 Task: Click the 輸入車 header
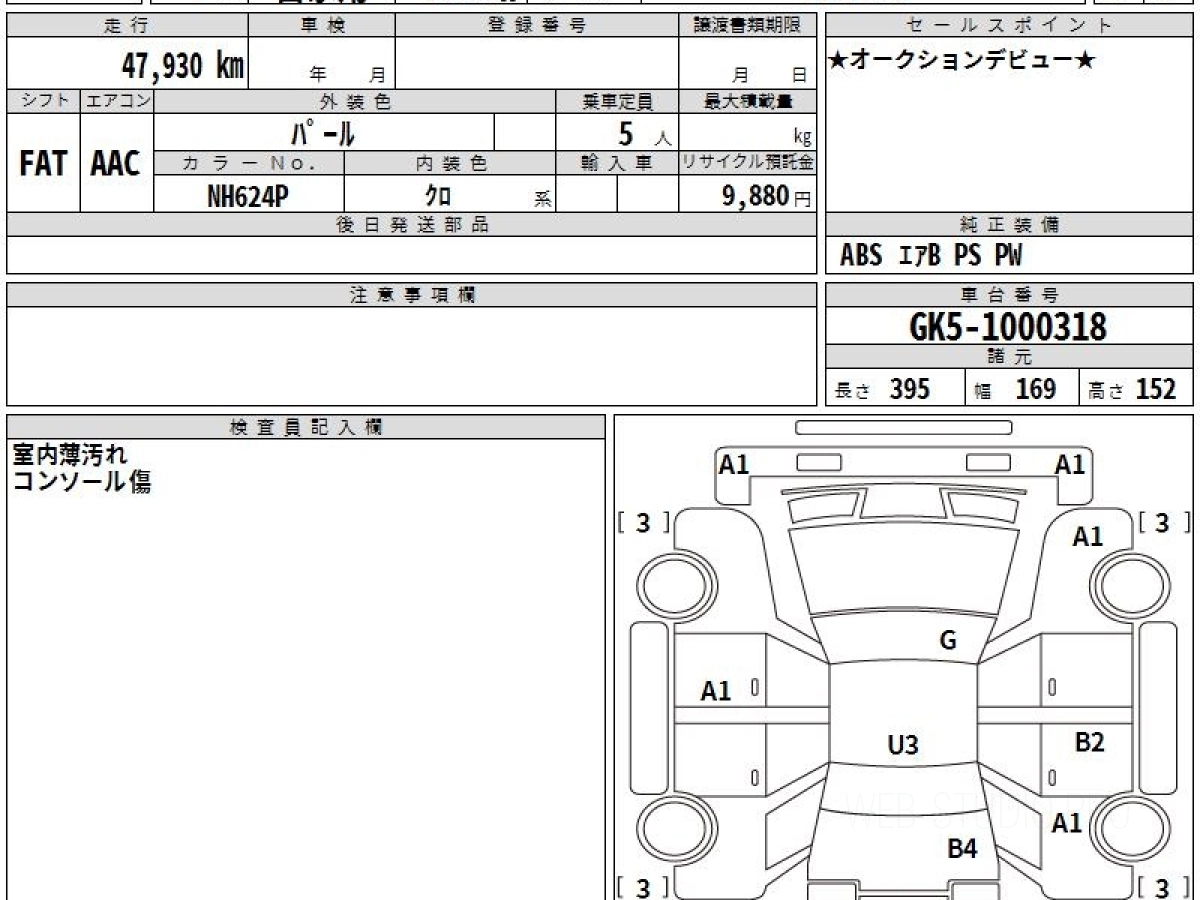point(617,163)
